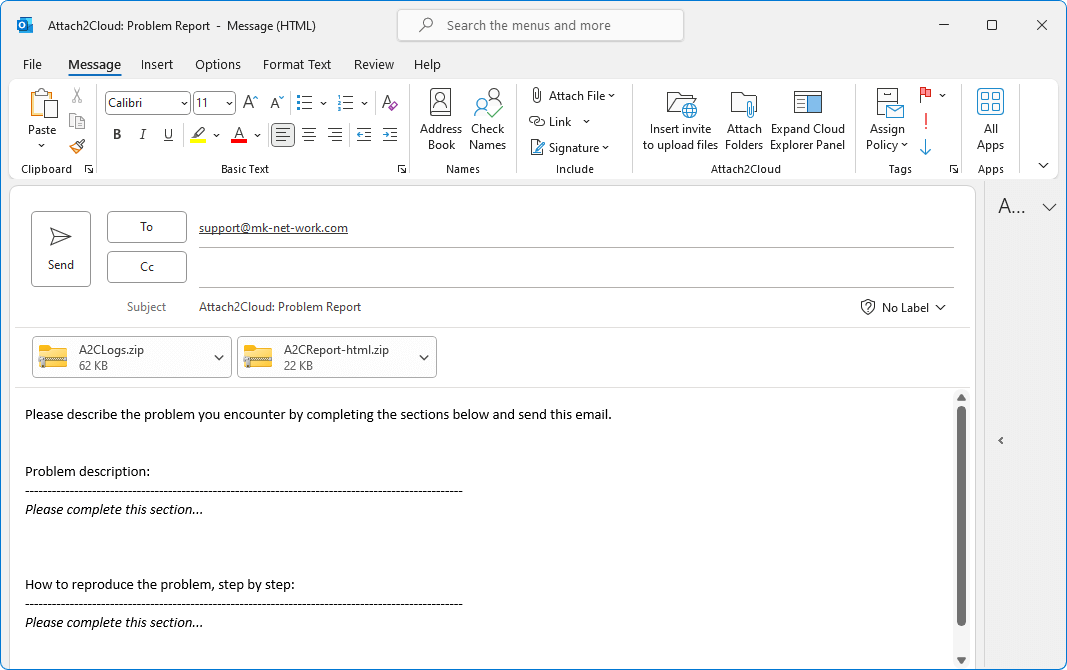Click in the Search the menus box
This screenshot has width=1067, height=670.
pos(540,26)
